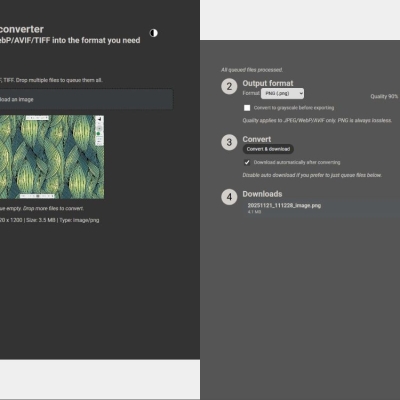Click the step 4 number badge

coord(229,197)
